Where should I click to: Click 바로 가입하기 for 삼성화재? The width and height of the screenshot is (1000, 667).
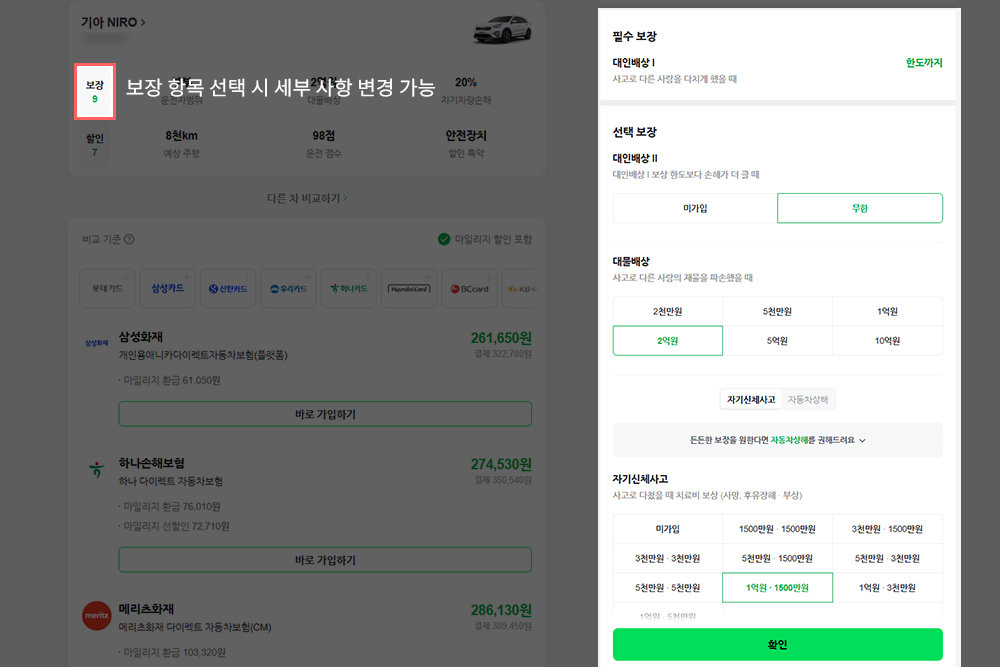[325, 414]
